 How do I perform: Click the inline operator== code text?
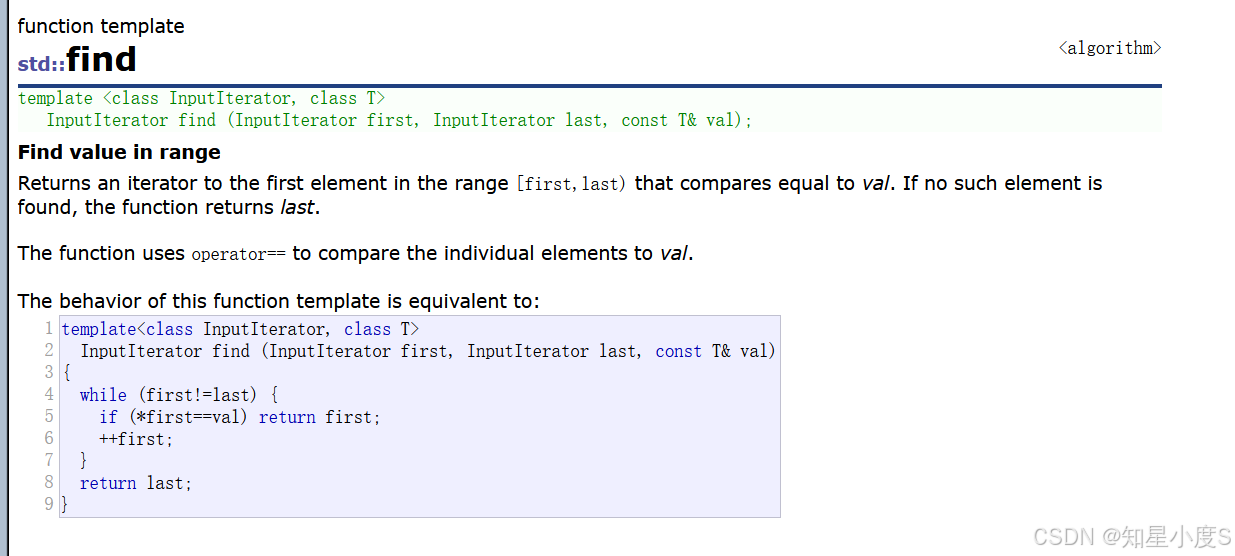point(238,254)
